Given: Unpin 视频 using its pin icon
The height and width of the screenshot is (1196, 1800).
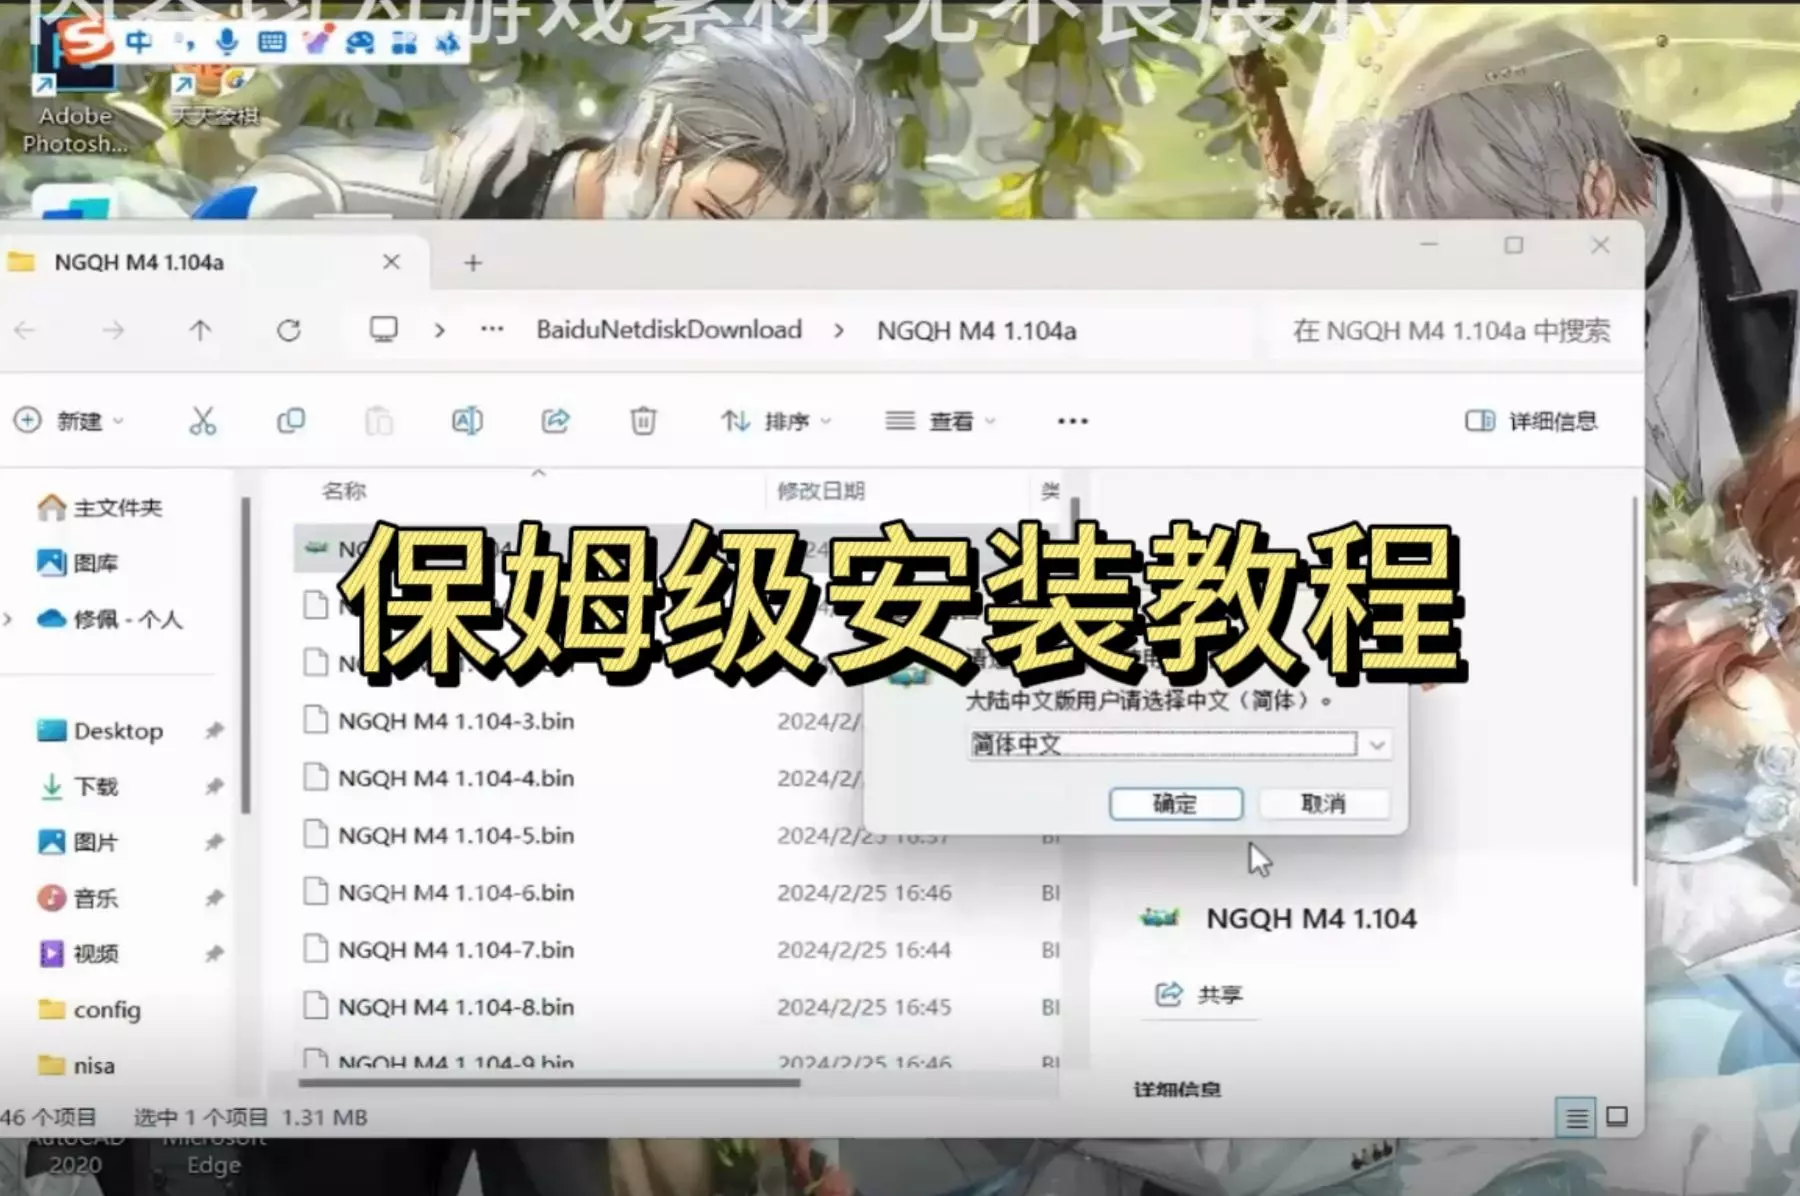Looking at the screenshot, I should click(214, 954).
